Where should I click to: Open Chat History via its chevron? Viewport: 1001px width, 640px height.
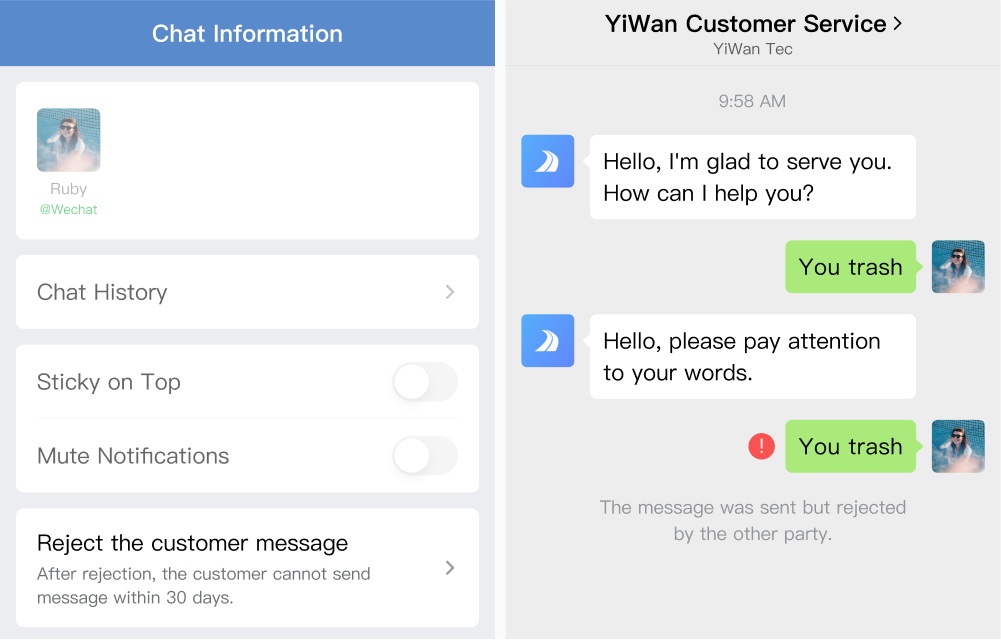tap(450, 292)
